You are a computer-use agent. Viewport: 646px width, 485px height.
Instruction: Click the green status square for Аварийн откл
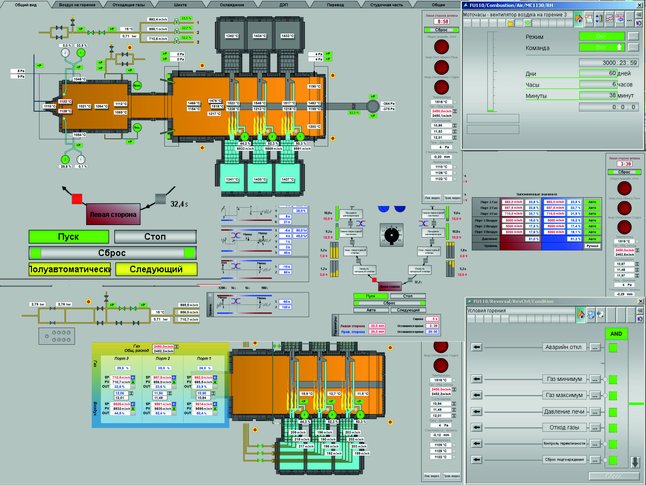coord(613,348)
